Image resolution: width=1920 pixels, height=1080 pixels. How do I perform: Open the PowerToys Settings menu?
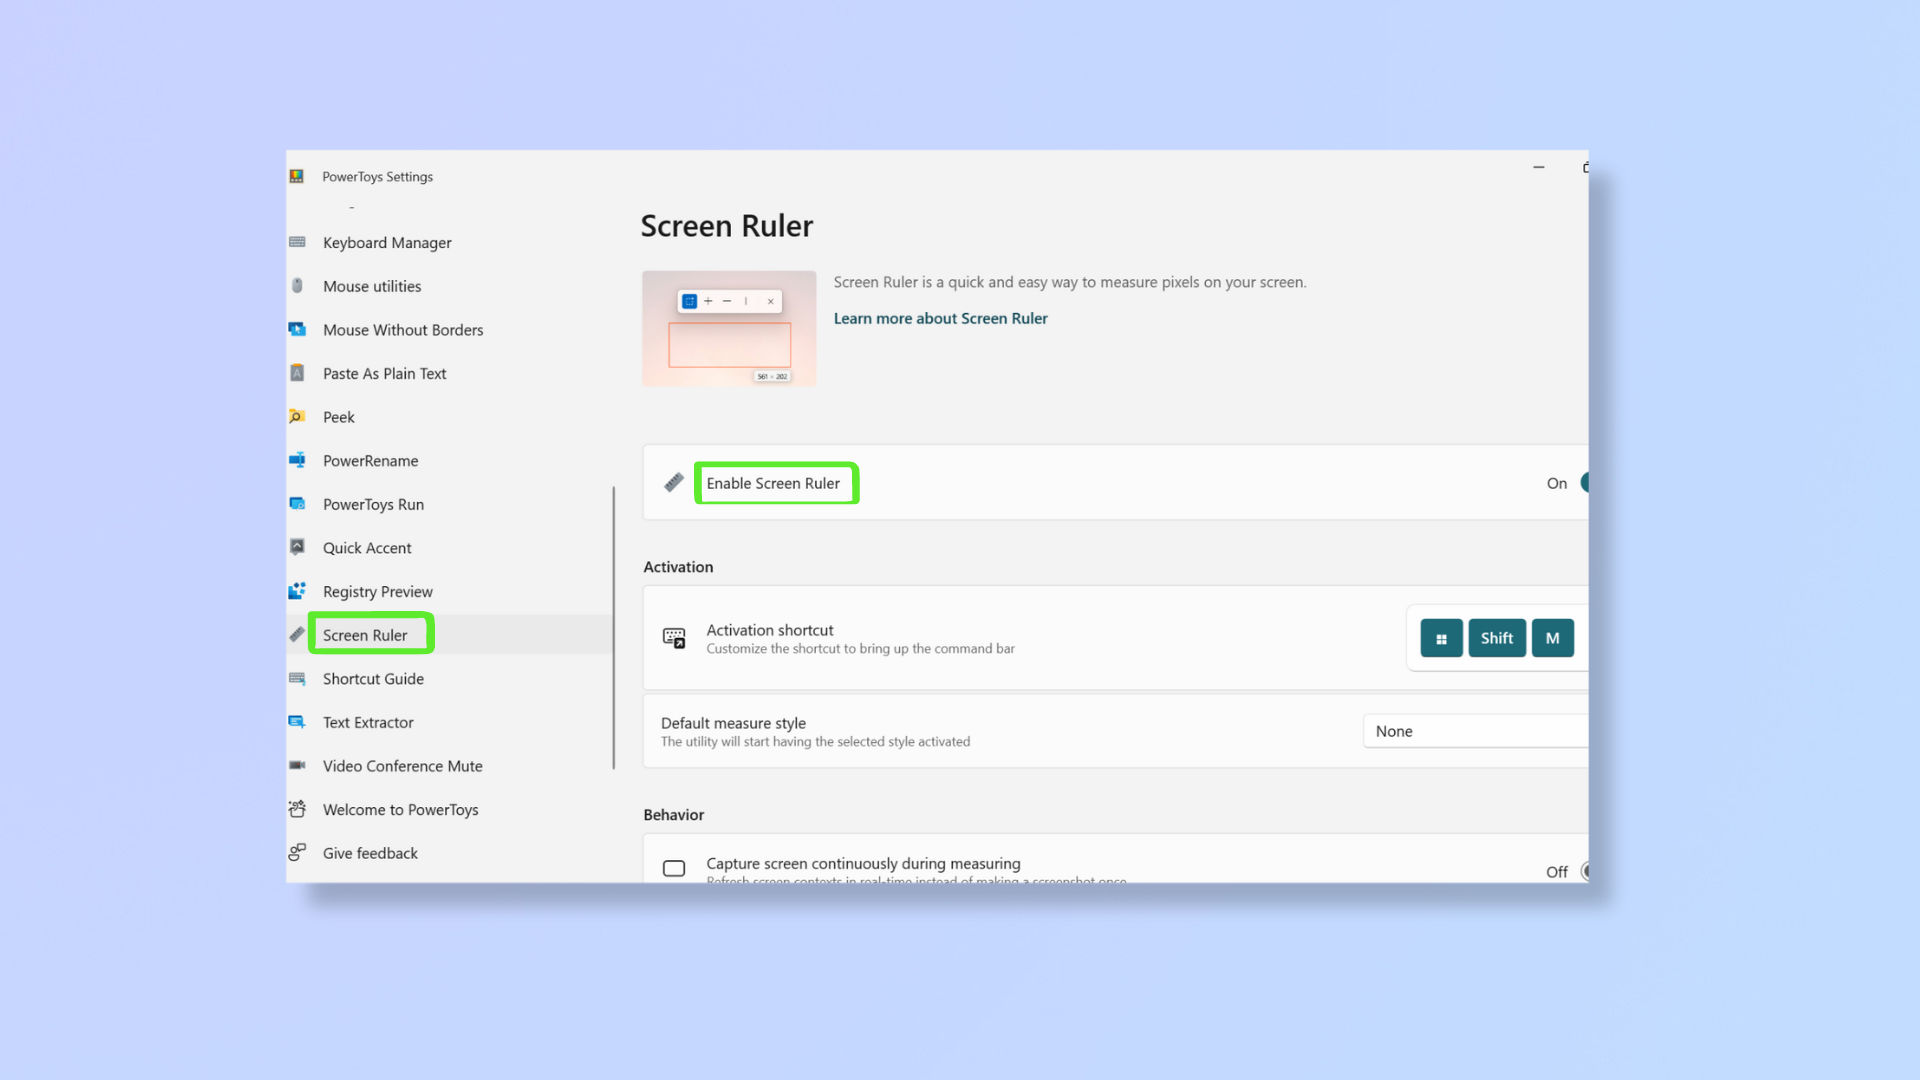(x=378, y=175)
